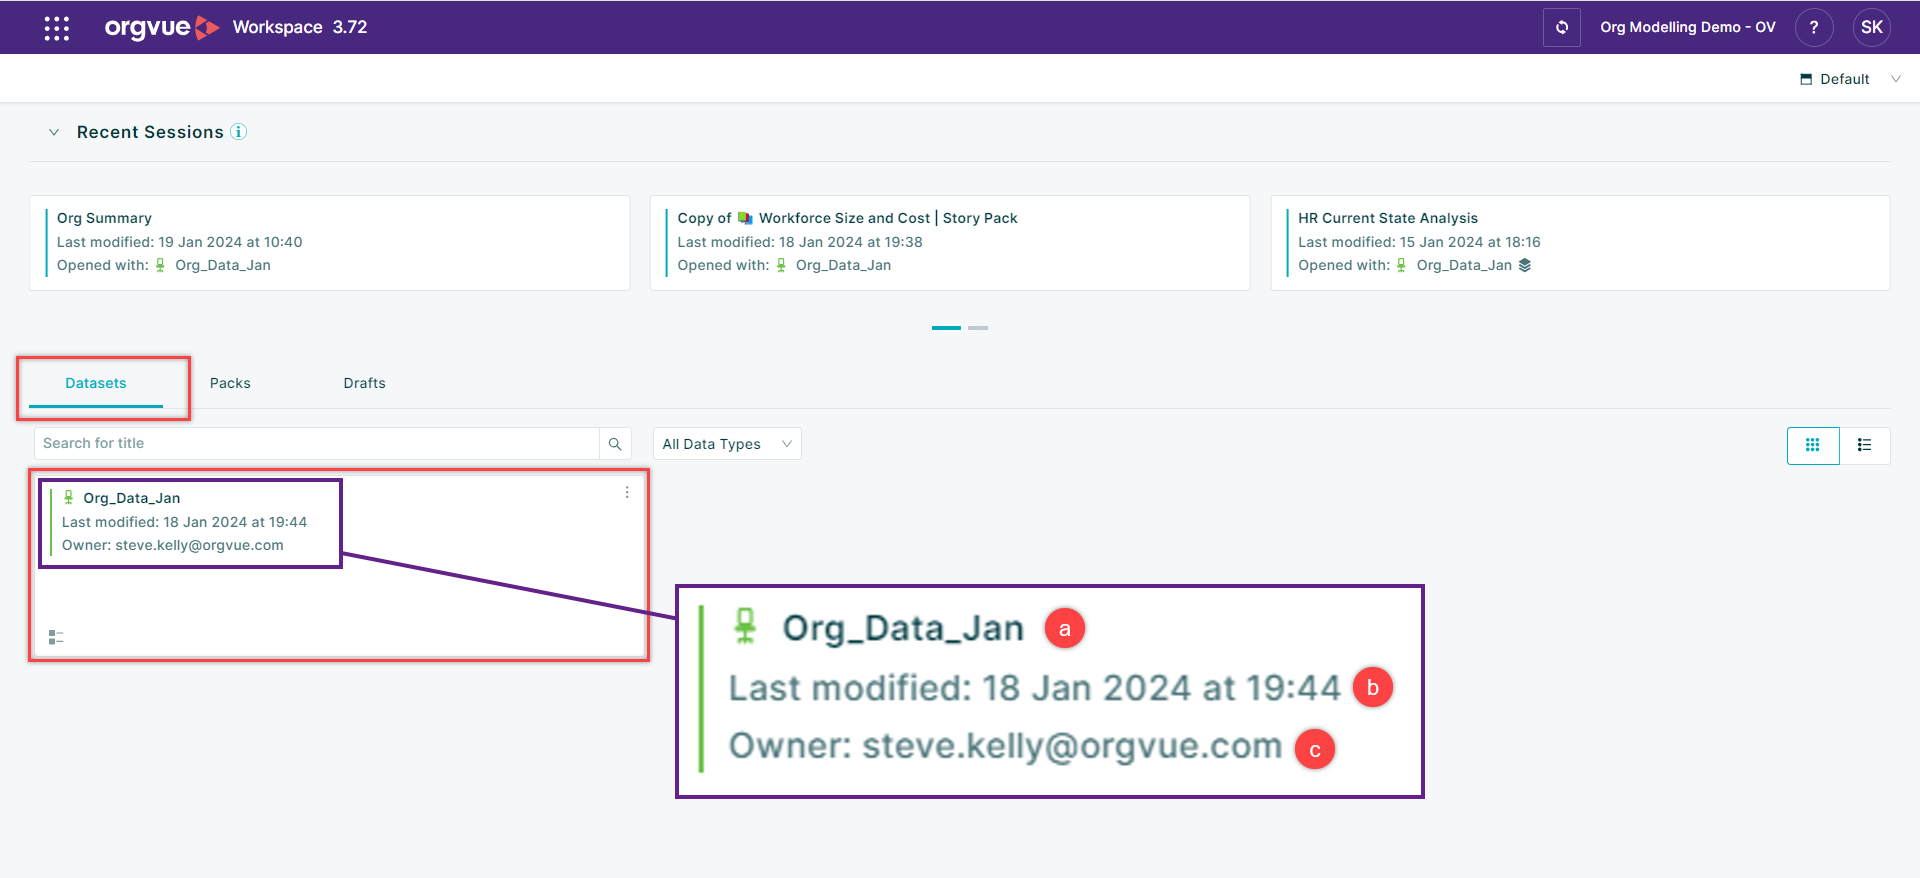Viewport: 1920px width, 878px height.
Task: Click the Org Modelling Demo - OV tenant
Action: click(x=1687, y=27)
